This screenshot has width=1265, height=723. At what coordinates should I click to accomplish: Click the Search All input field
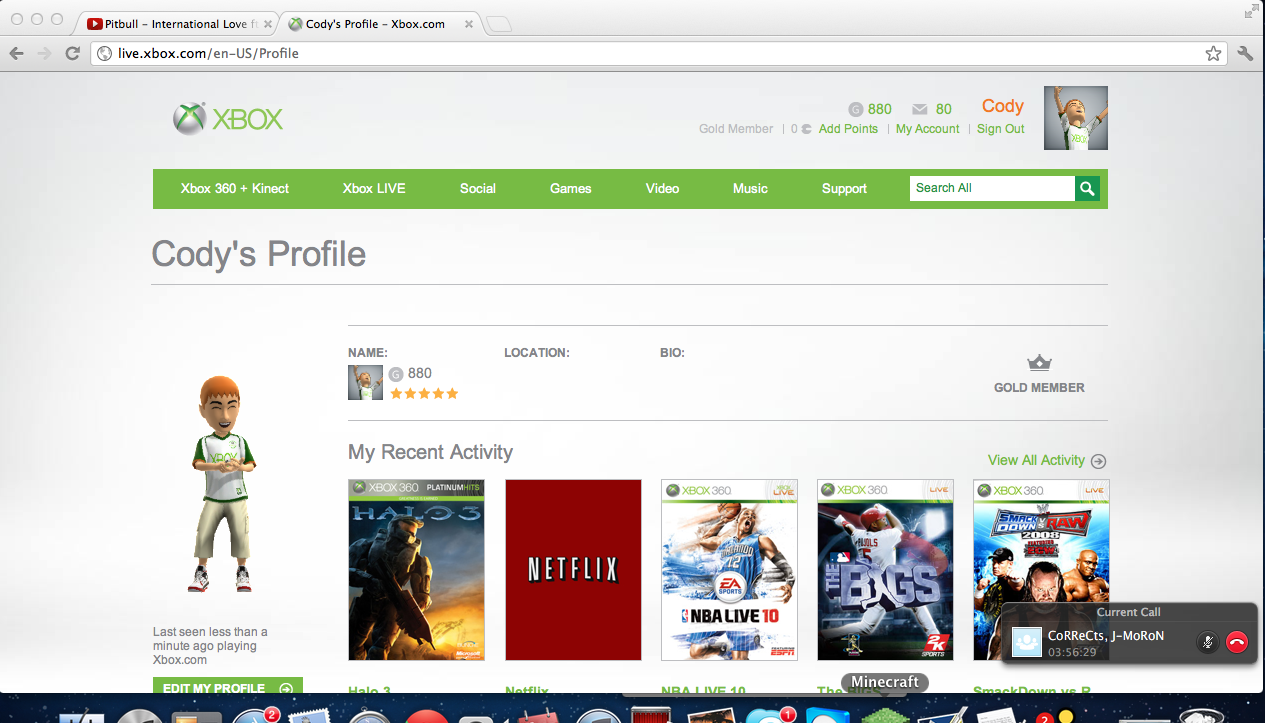tap(992, 188)
